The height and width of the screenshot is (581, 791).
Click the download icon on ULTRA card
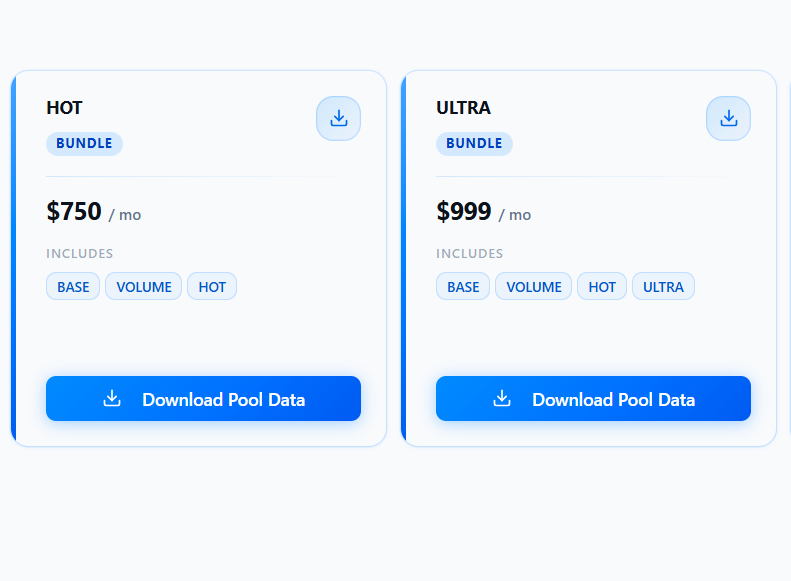tap(728, 119)
